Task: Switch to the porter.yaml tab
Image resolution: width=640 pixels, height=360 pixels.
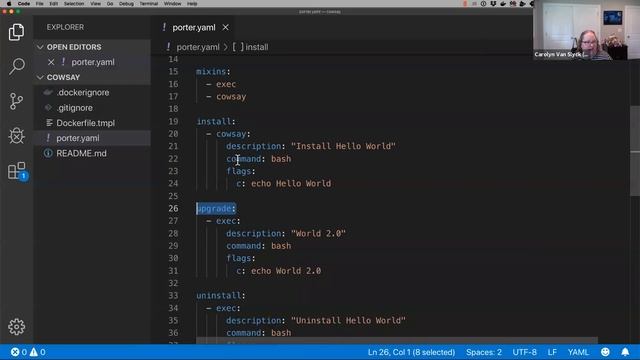Action: 194,27
